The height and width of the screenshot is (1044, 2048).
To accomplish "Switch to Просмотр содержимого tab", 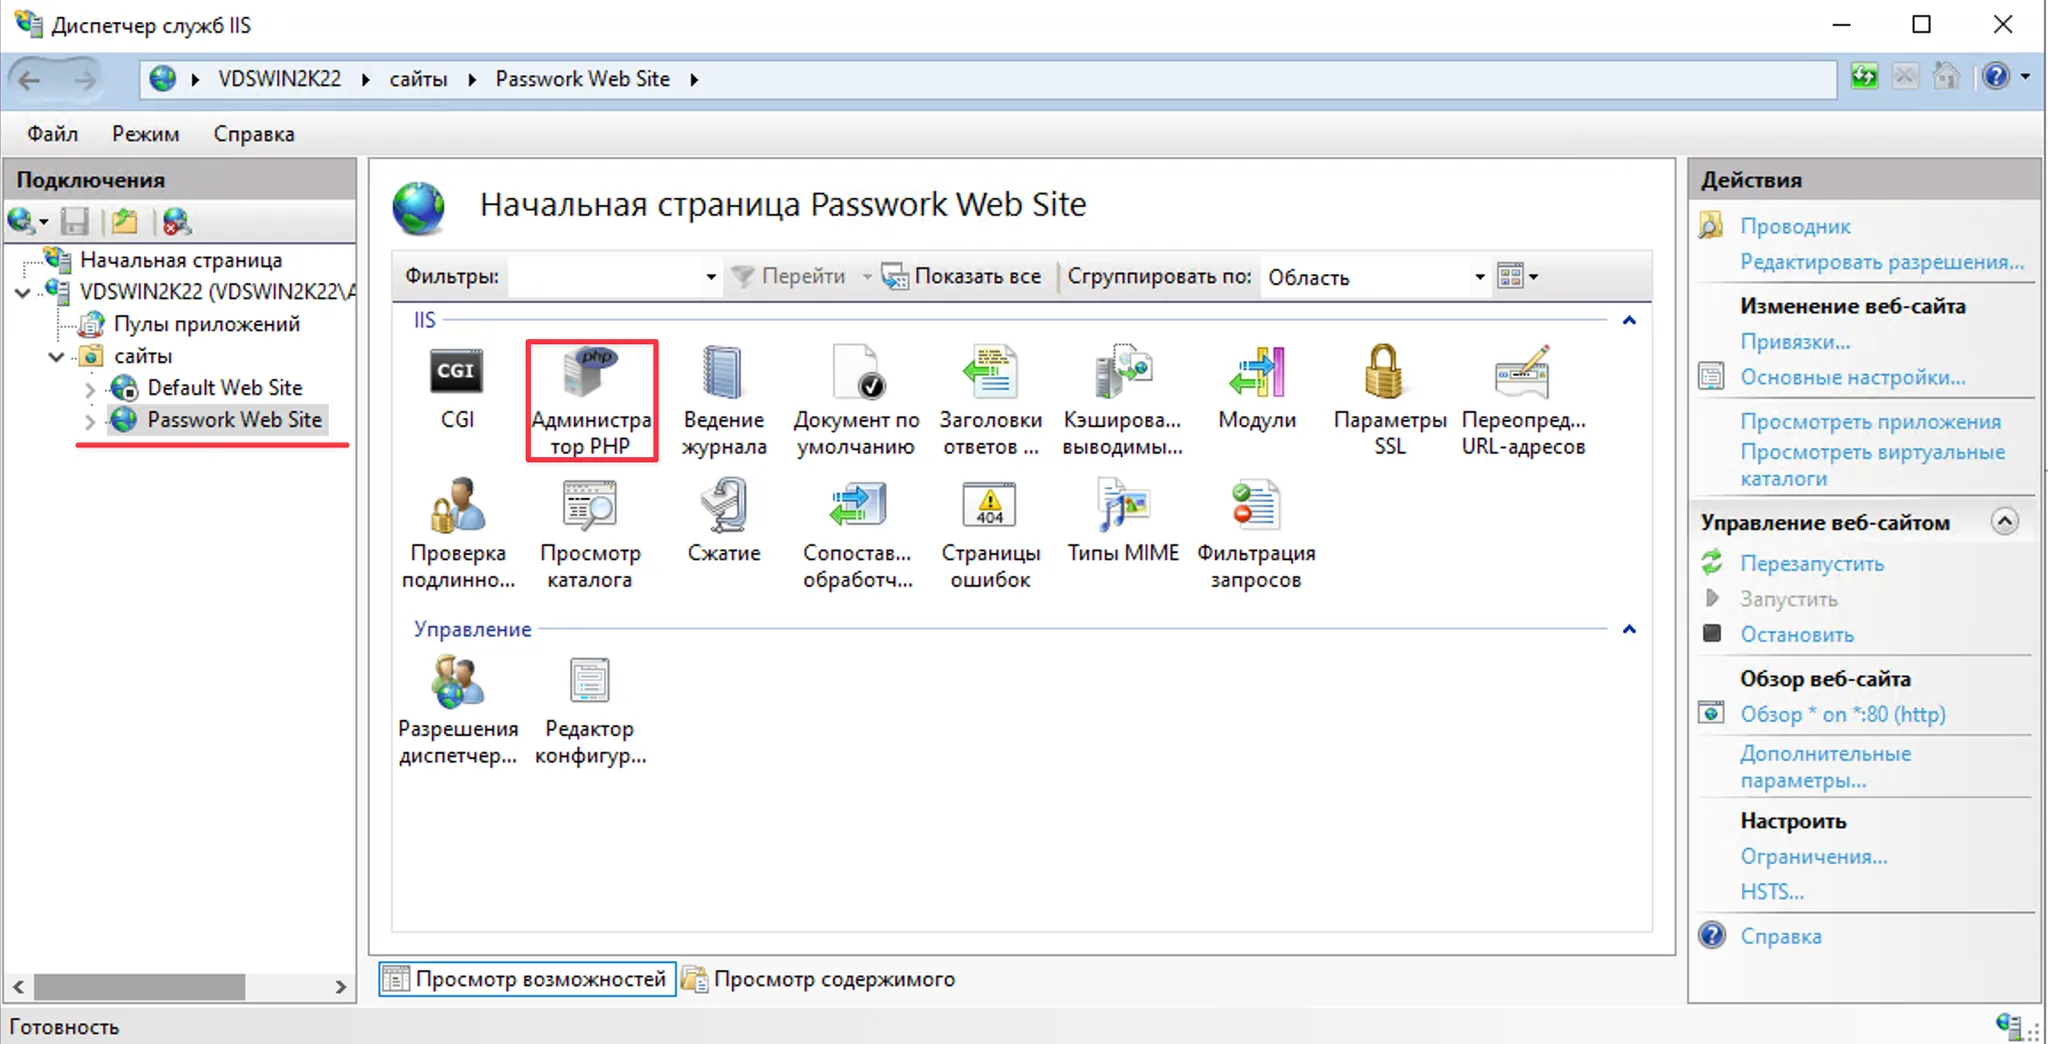I will [x=820, y=979].
